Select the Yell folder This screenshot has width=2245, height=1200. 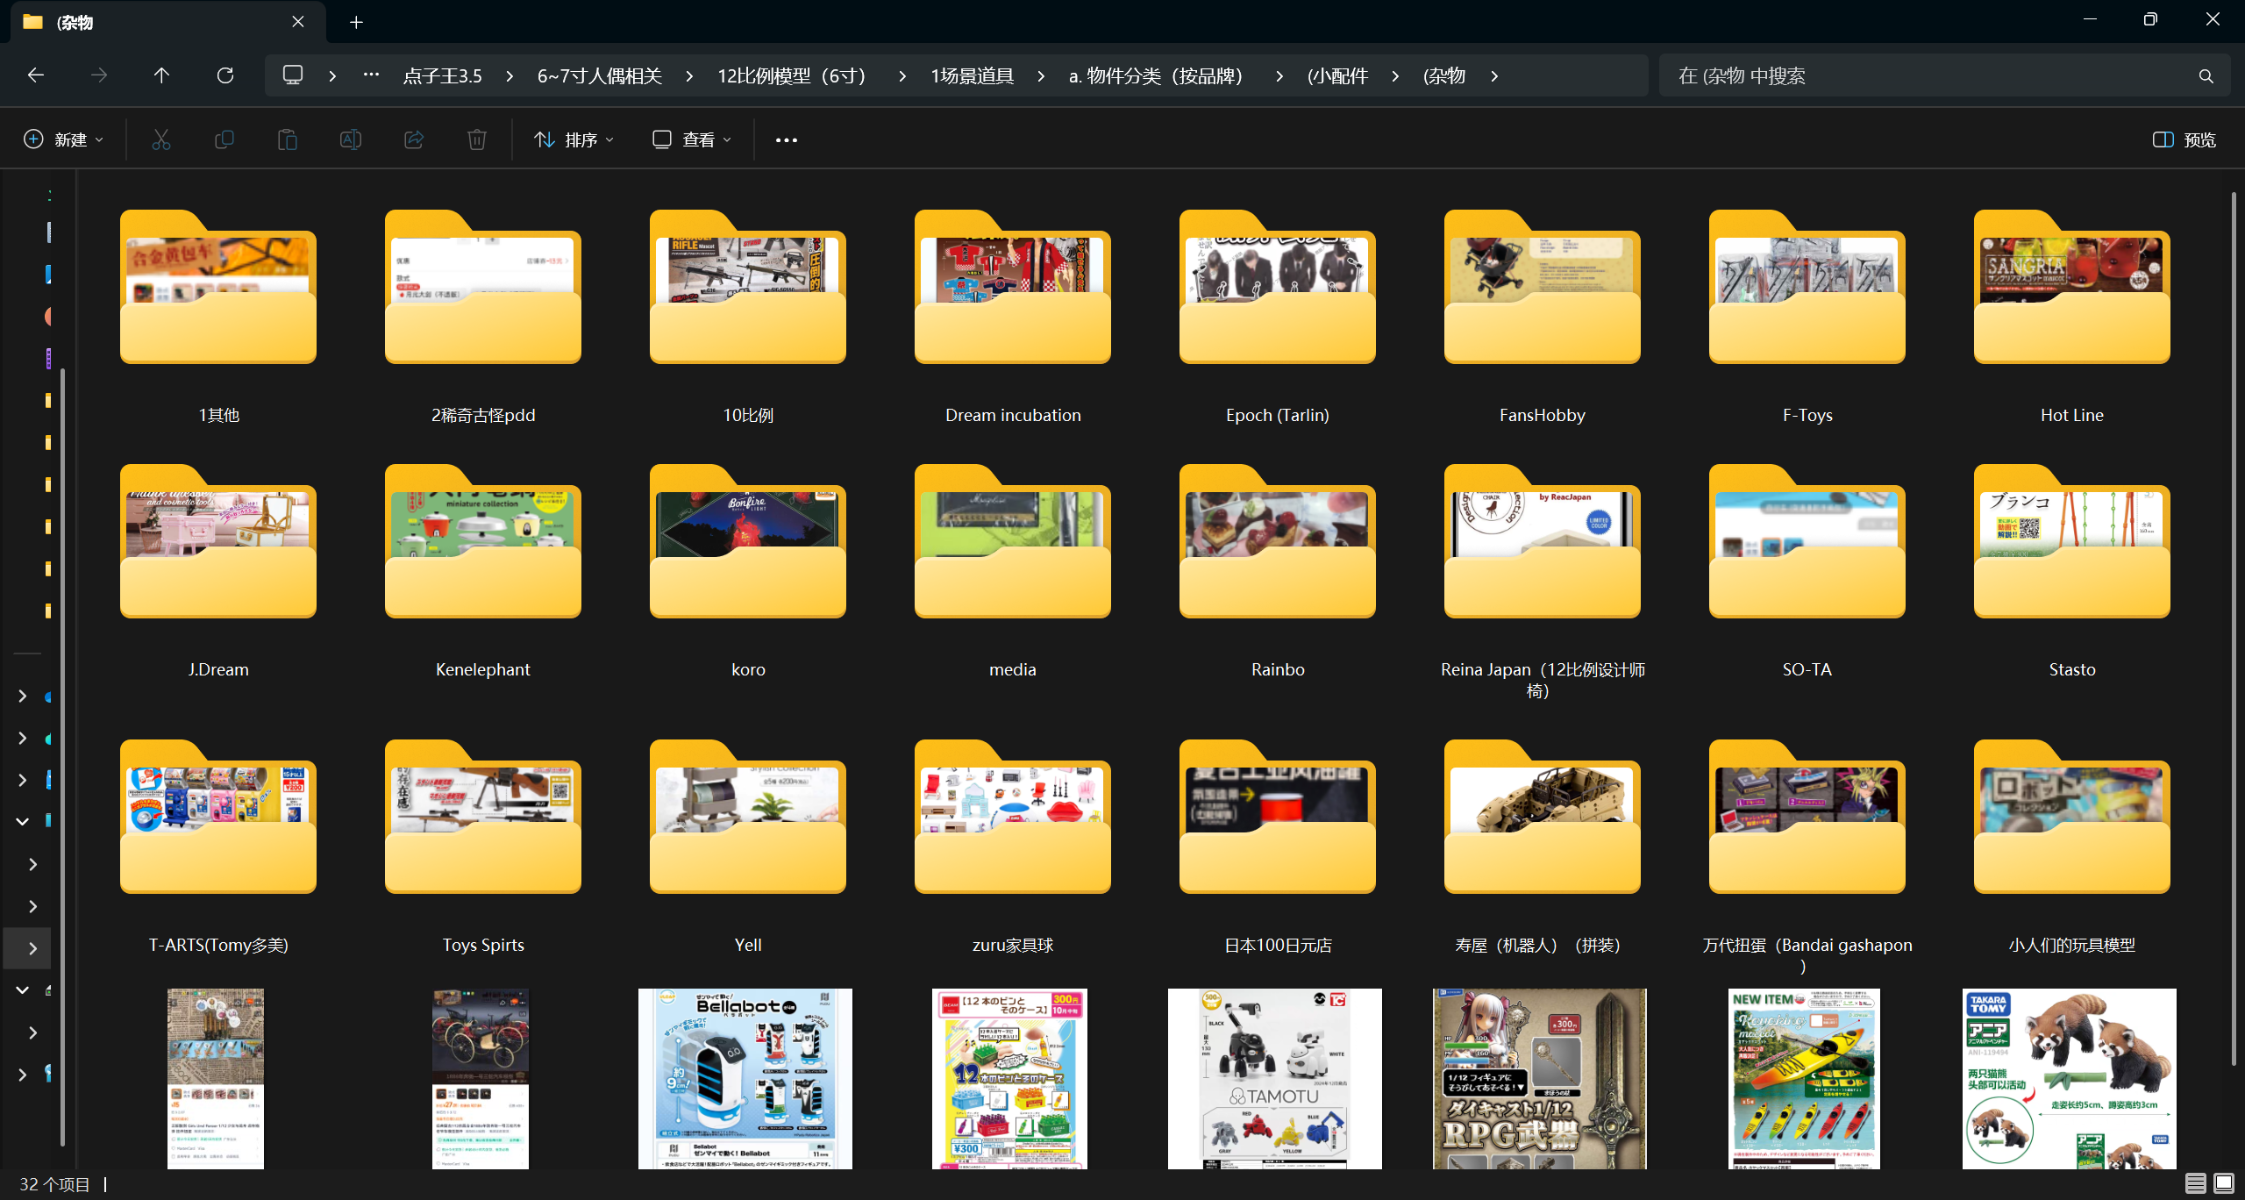748,845
